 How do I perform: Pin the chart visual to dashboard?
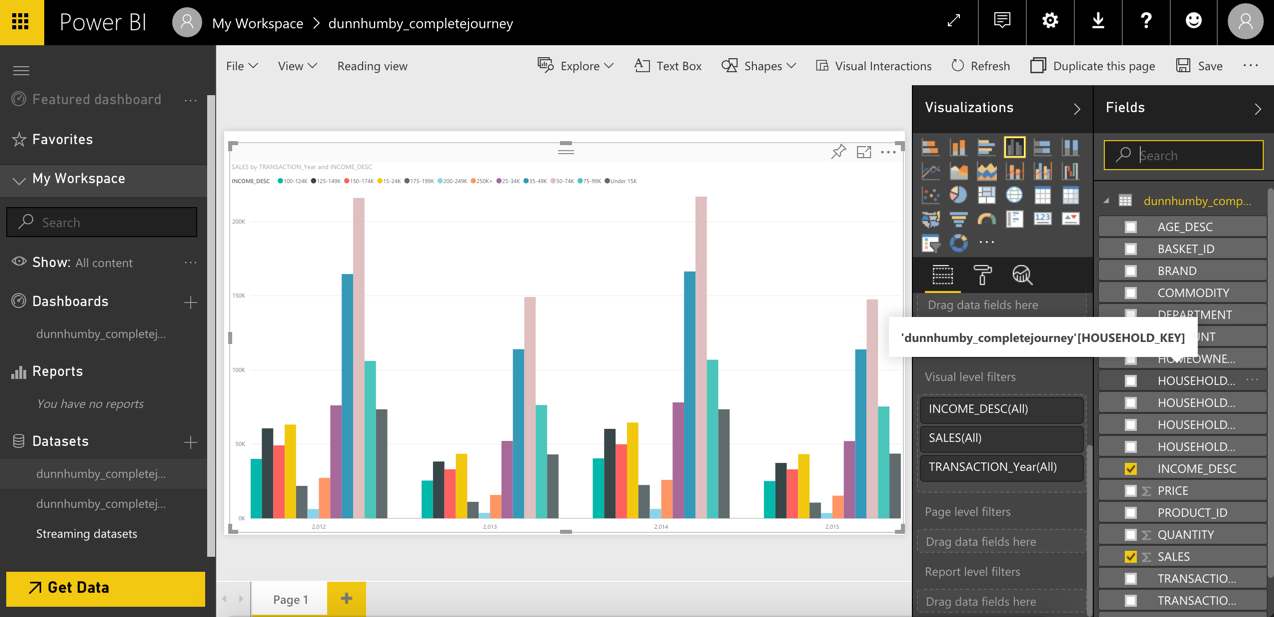pyautogui.click(x=838, y=152)
